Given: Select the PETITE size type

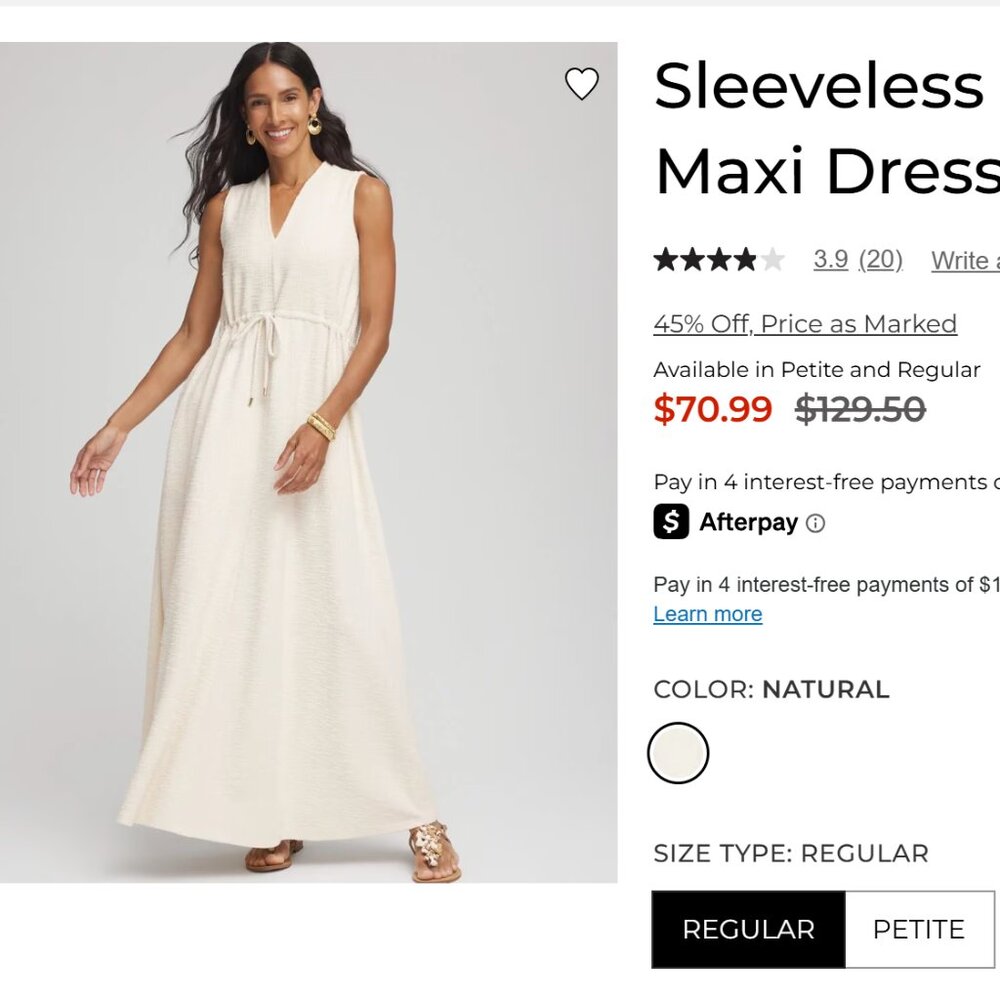Looking at the screenshot, I should pyautogui.click(x=919, y=930).
